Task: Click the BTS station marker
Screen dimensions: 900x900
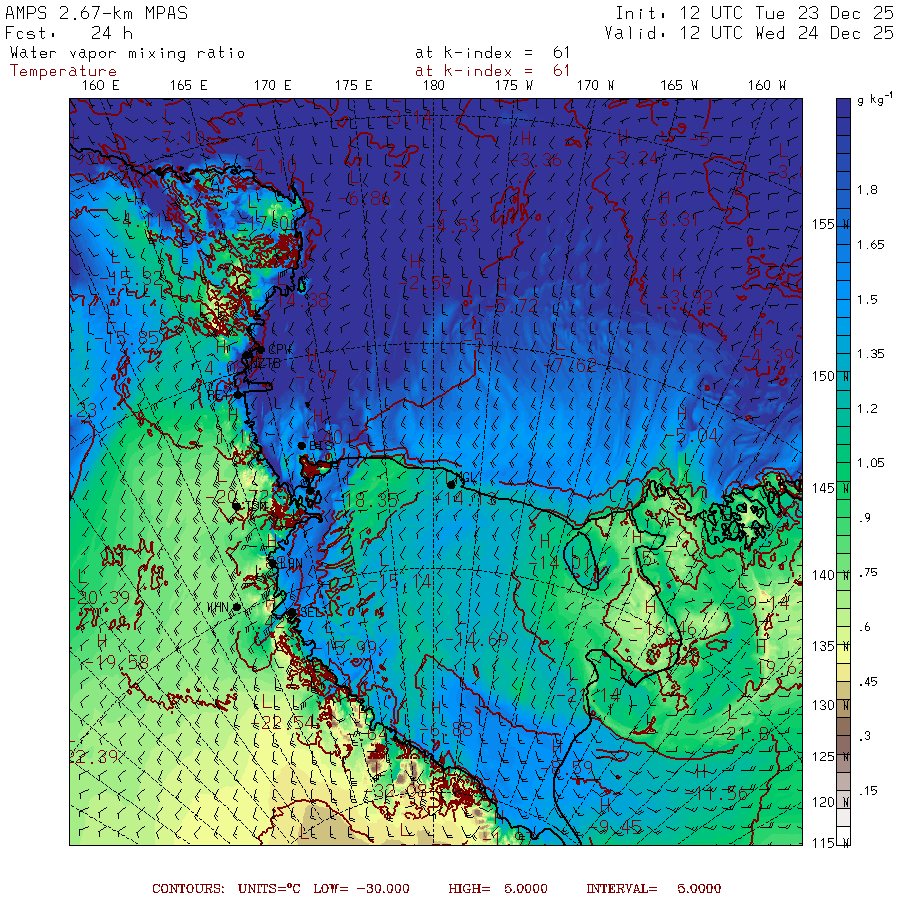Action: [302, 445]
